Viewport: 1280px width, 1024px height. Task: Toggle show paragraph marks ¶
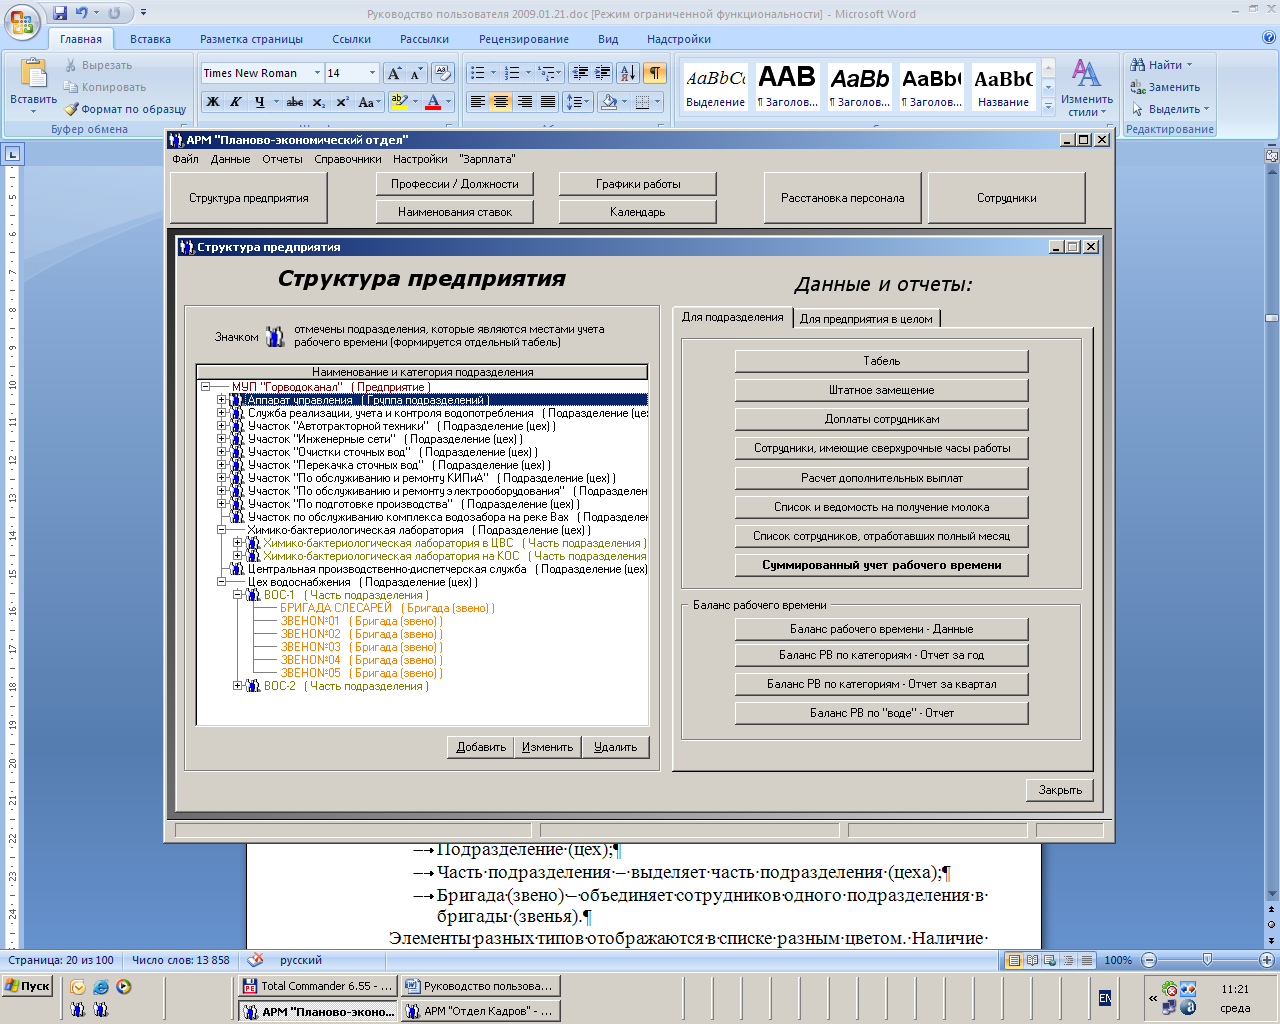click(x=654, y=73)
